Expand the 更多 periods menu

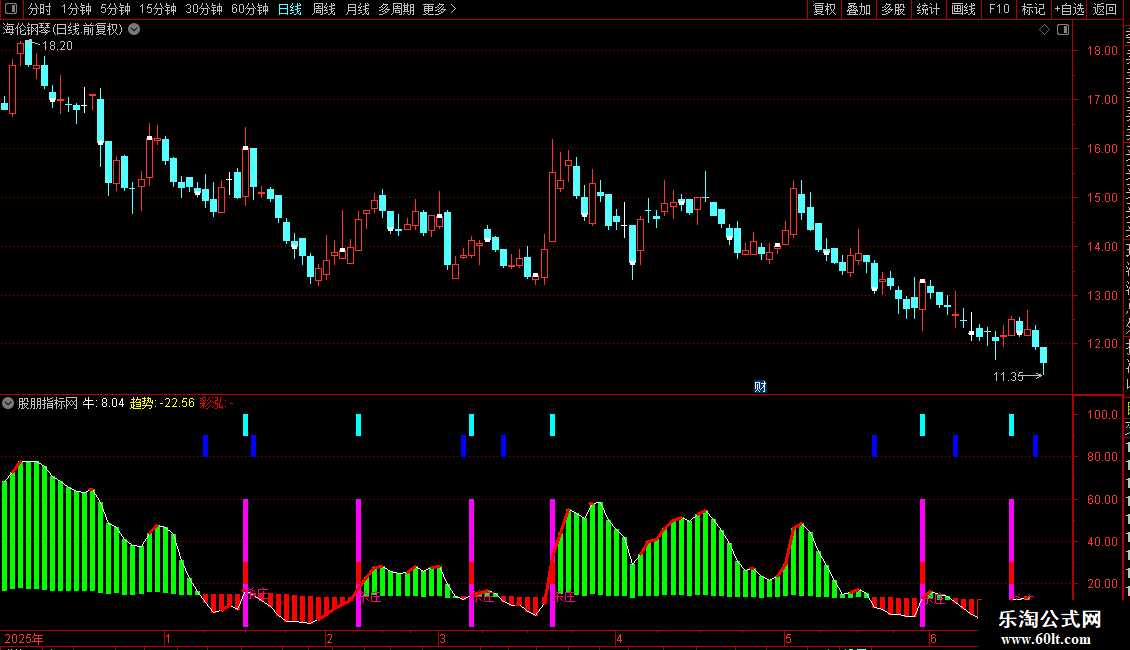pos(439,9)
